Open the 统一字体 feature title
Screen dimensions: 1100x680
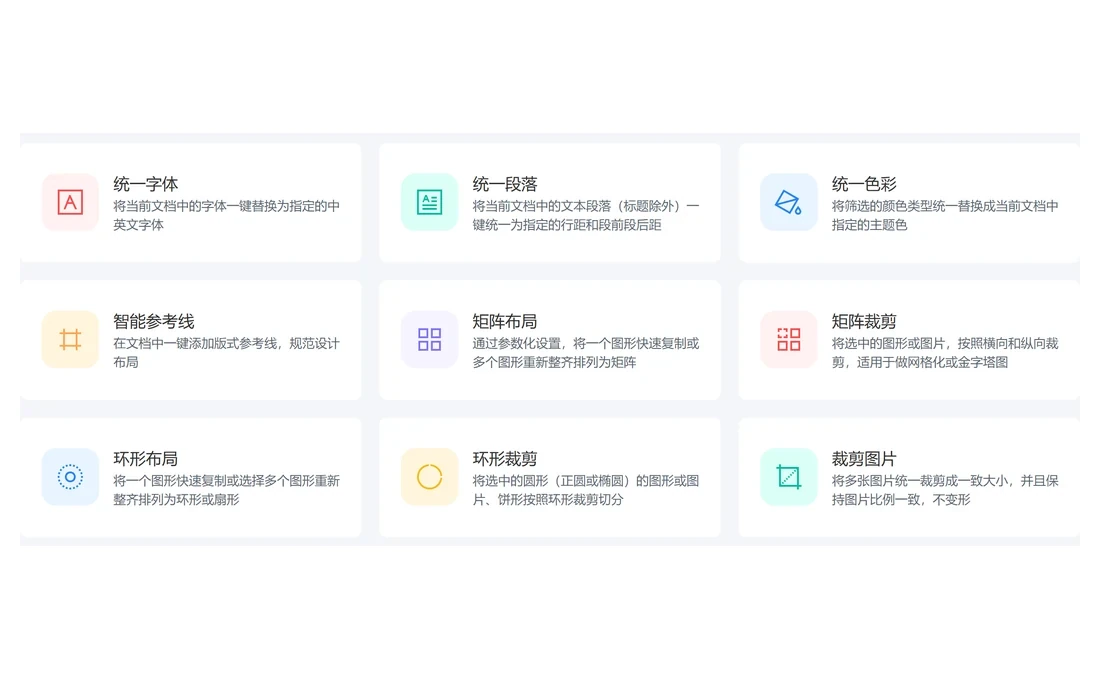[x=146, y=184]
